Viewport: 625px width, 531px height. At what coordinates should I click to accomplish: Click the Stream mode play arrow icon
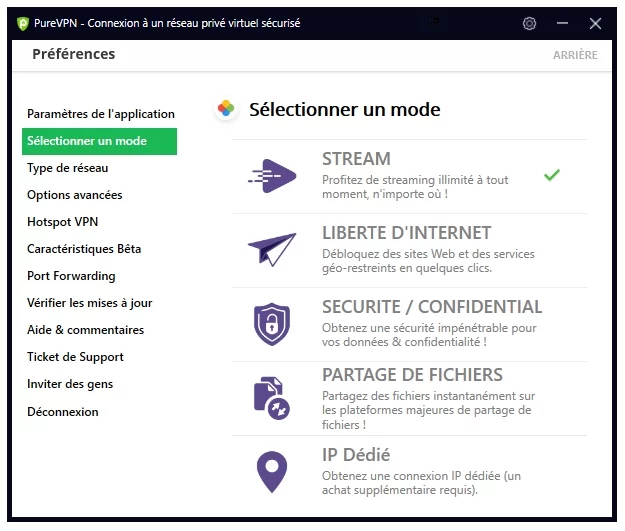click(x=272, y=176)
